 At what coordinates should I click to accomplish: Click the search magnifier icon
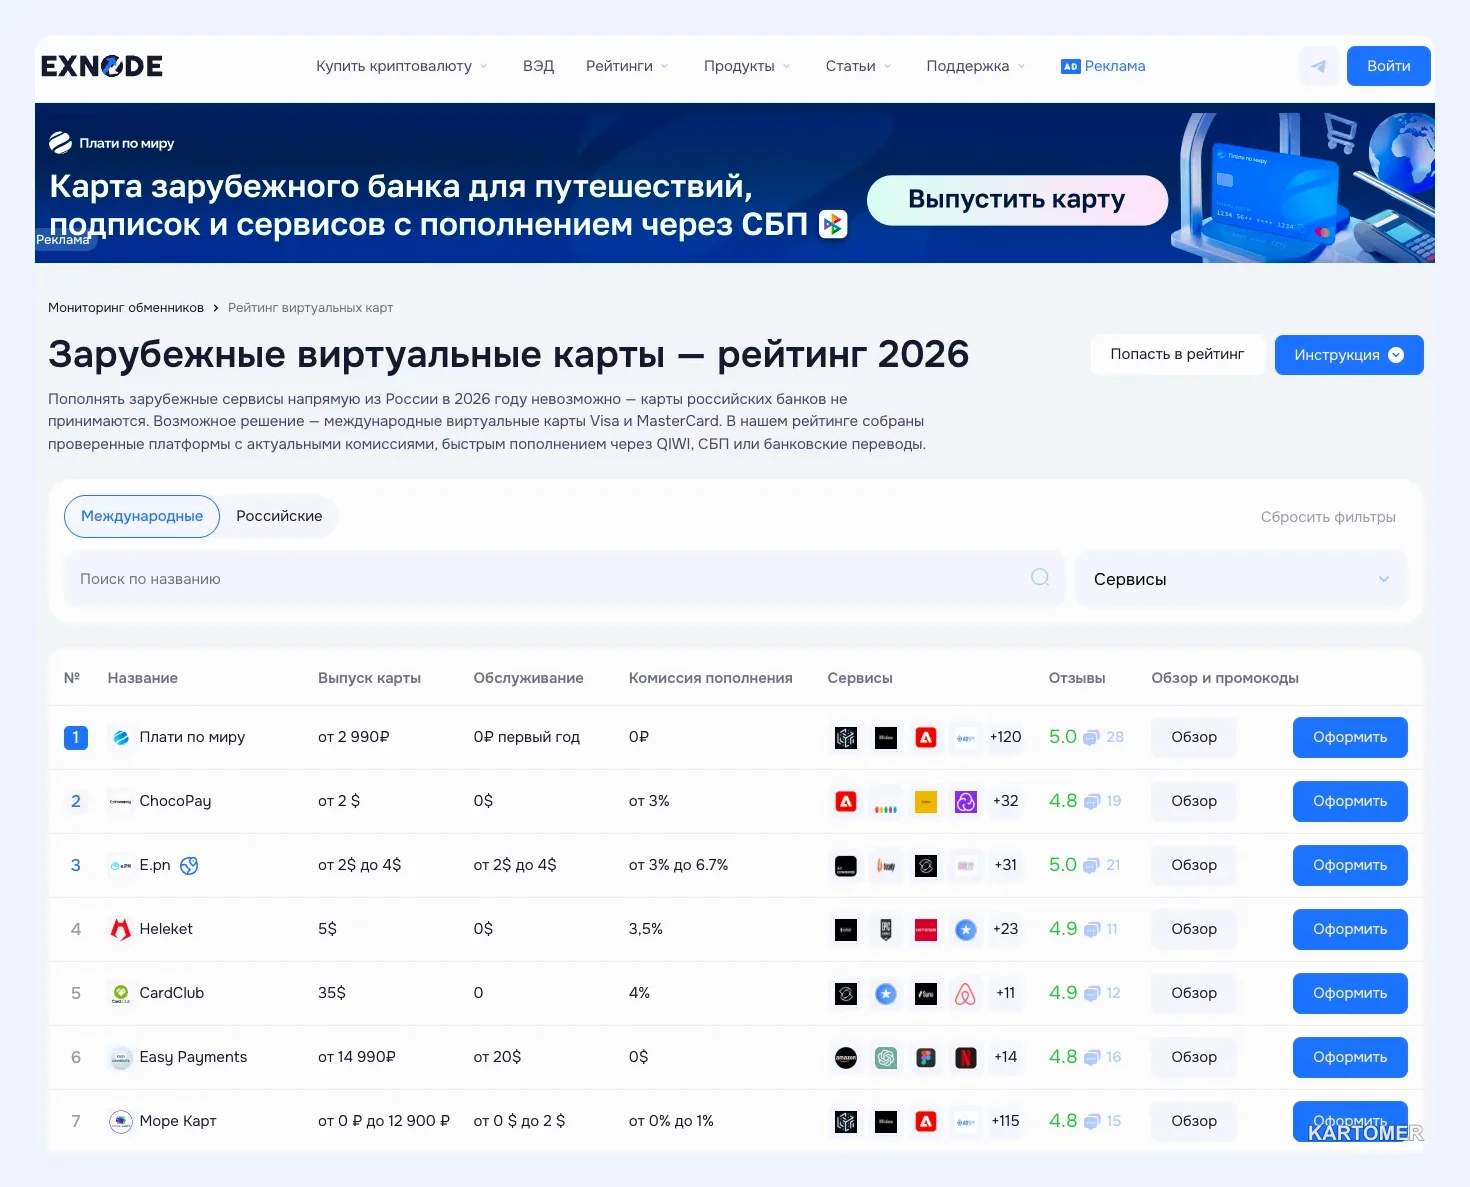(1040, 577)
